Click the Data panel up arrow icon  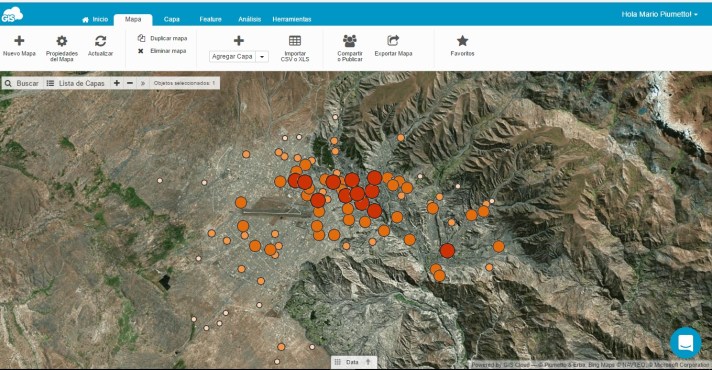(x=368, y=362)
